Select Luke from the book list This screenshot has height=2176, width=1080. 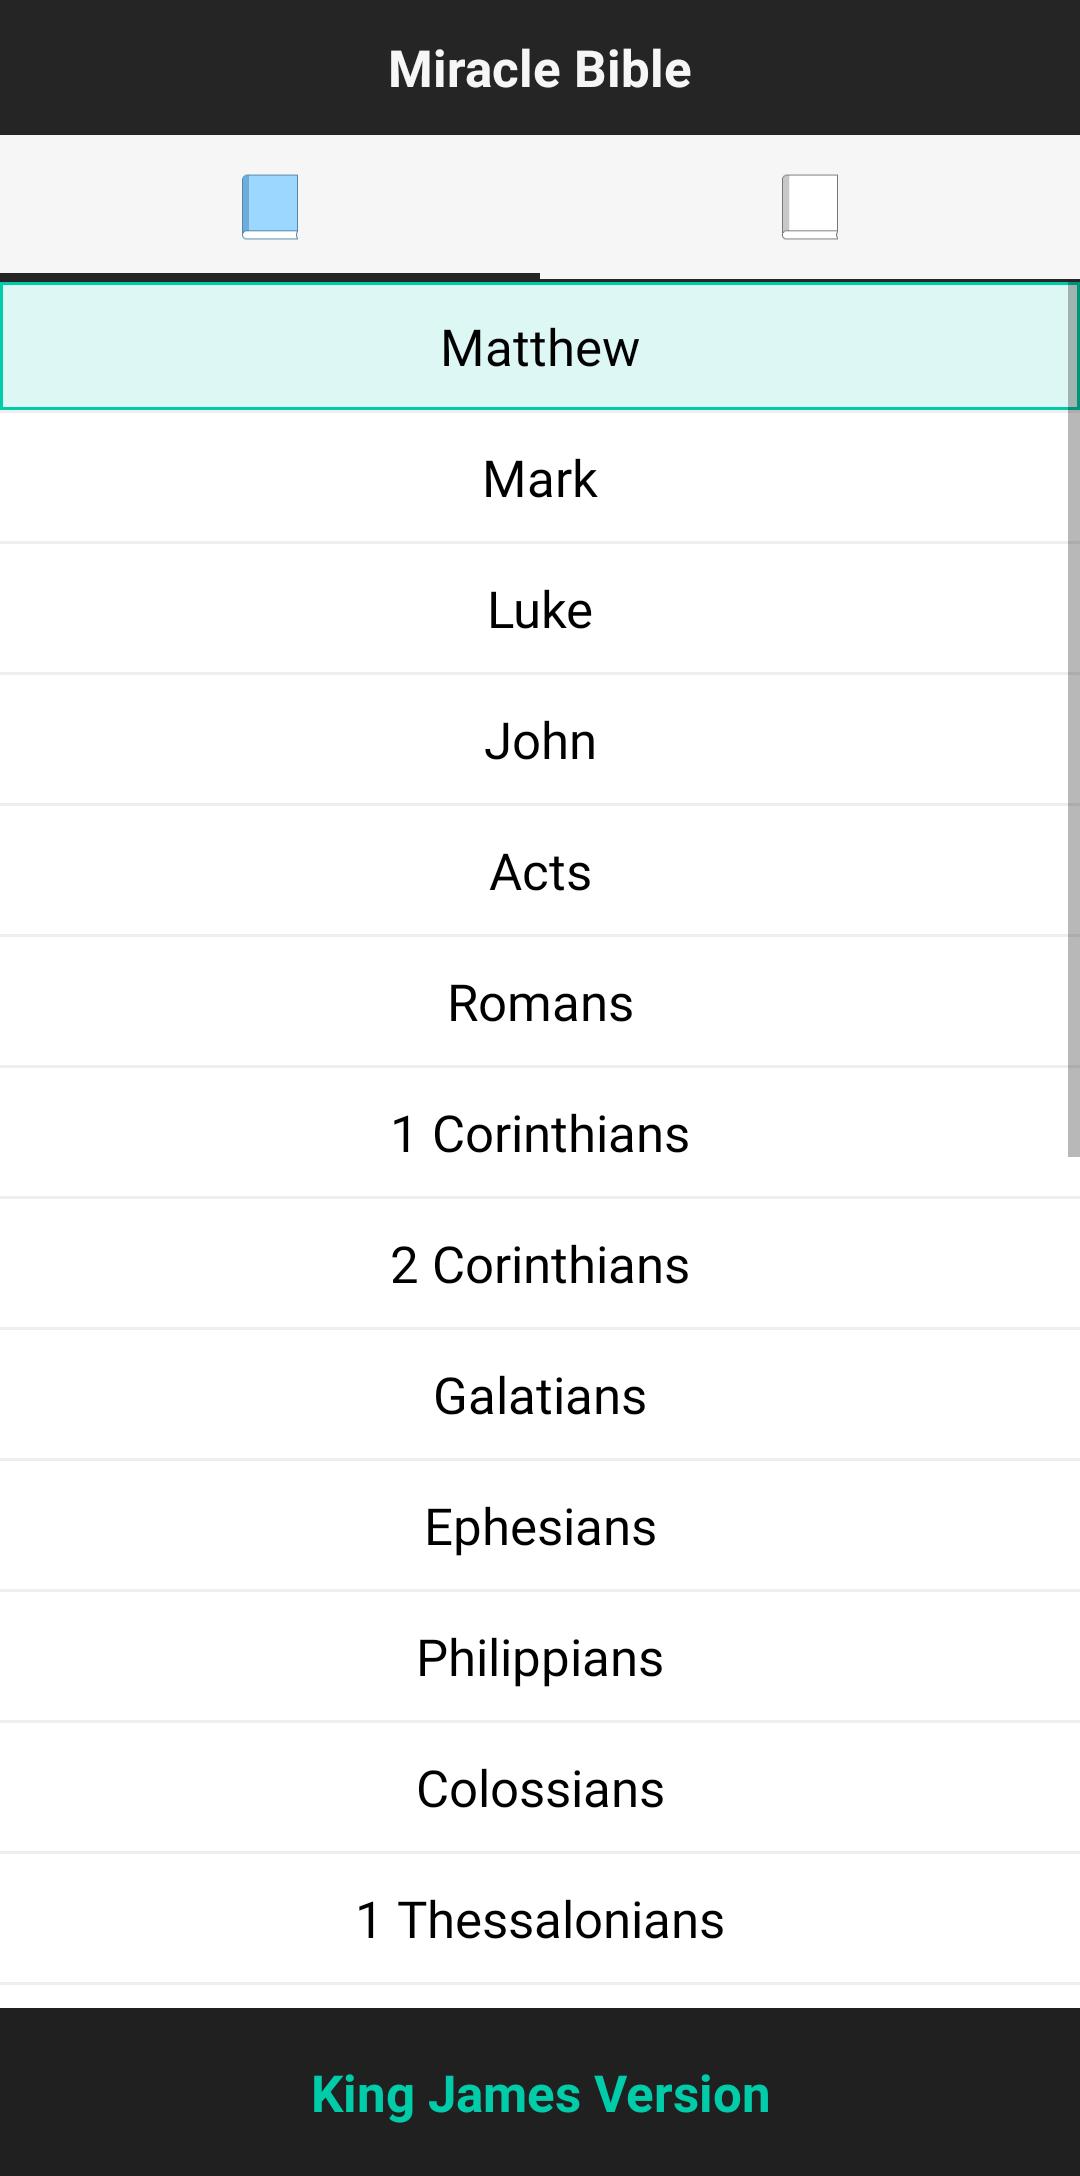click(540, 609)
